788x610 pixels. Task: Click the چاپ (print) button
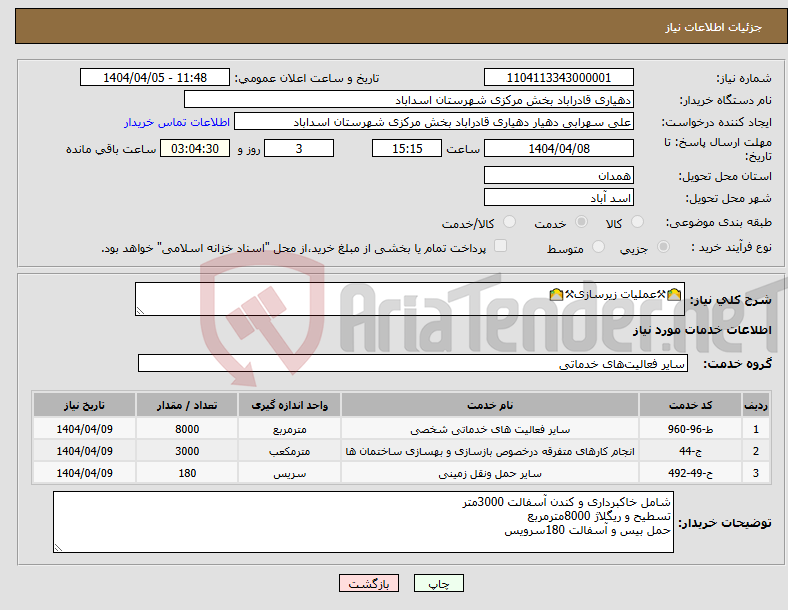pos(438,583)
